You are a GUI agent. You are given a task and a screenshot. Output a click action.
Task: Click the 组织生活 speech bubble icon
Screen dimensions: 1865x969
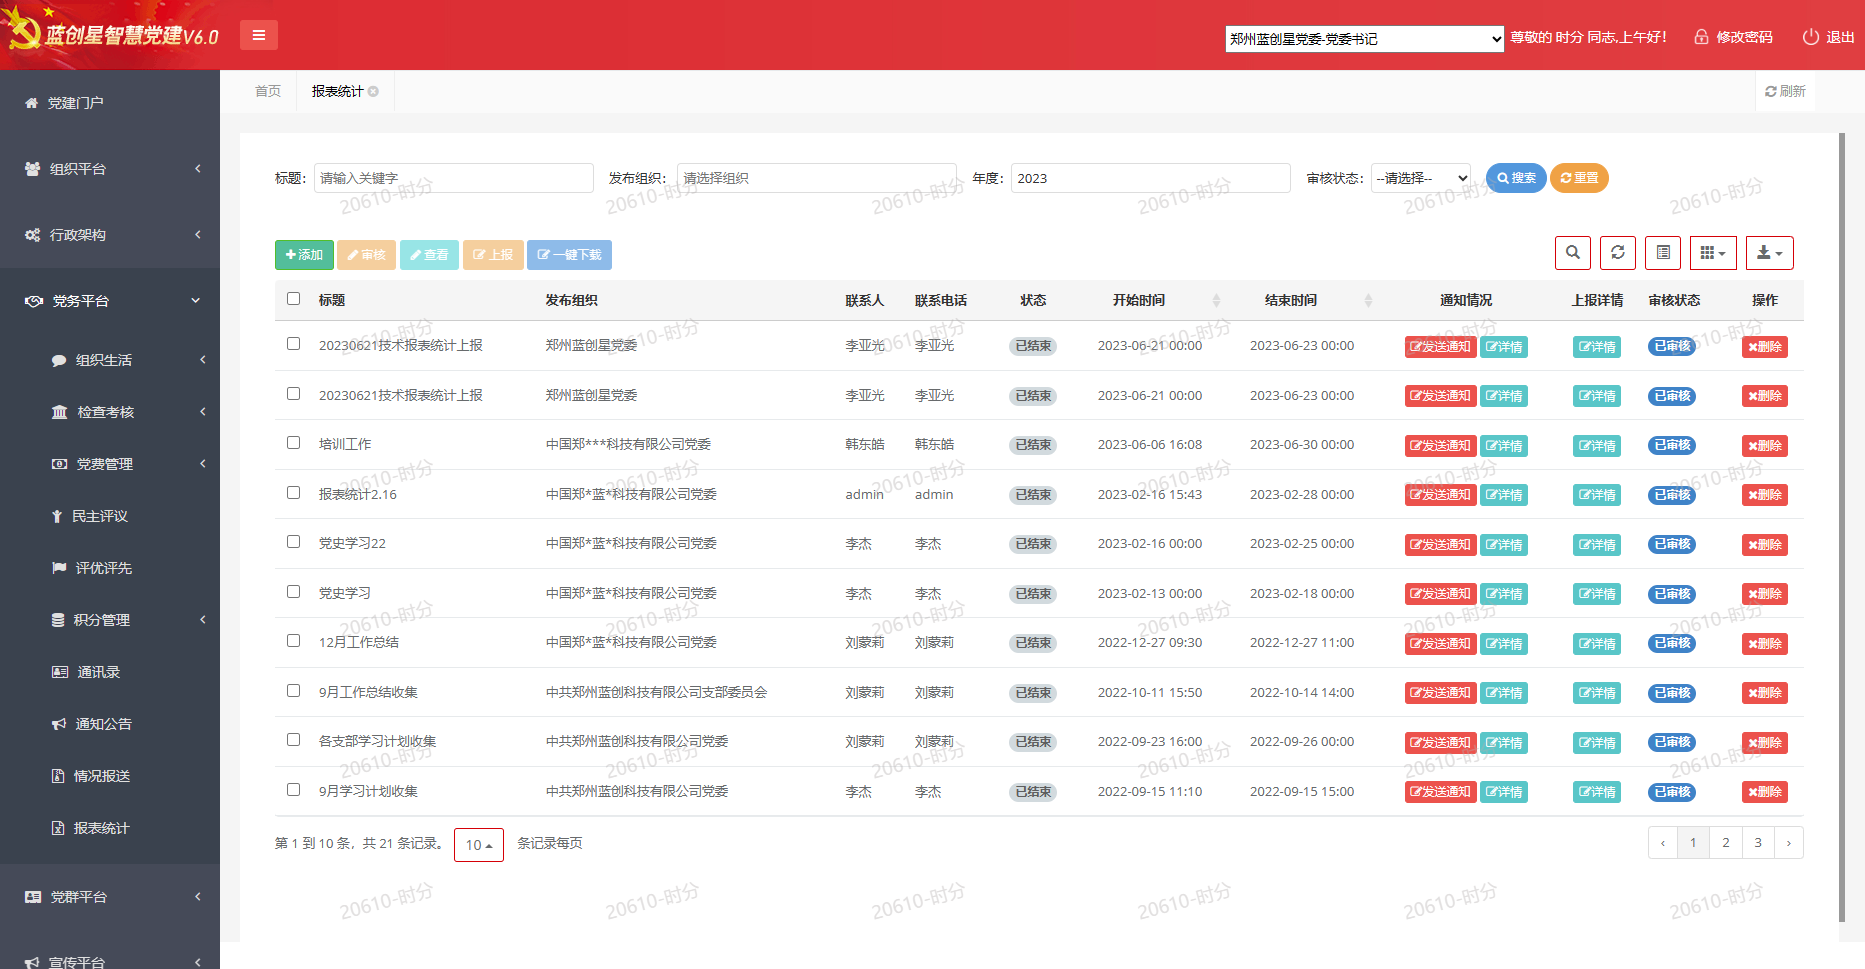click(x=59, y=360)
